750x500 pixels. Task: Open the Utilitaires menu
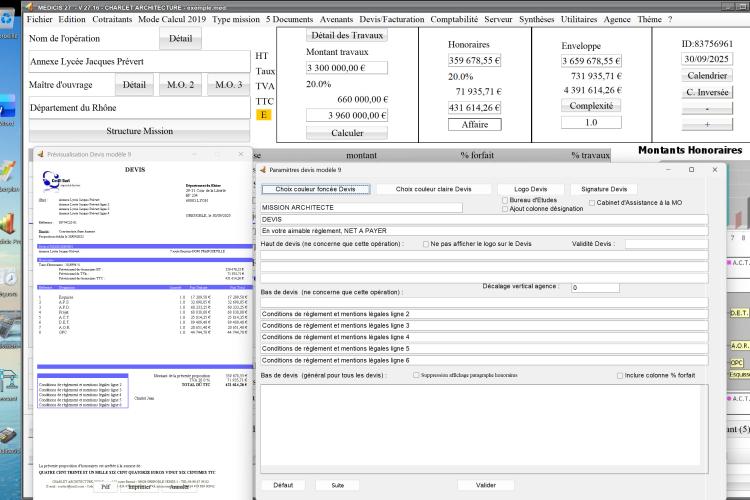click(579, 19)
